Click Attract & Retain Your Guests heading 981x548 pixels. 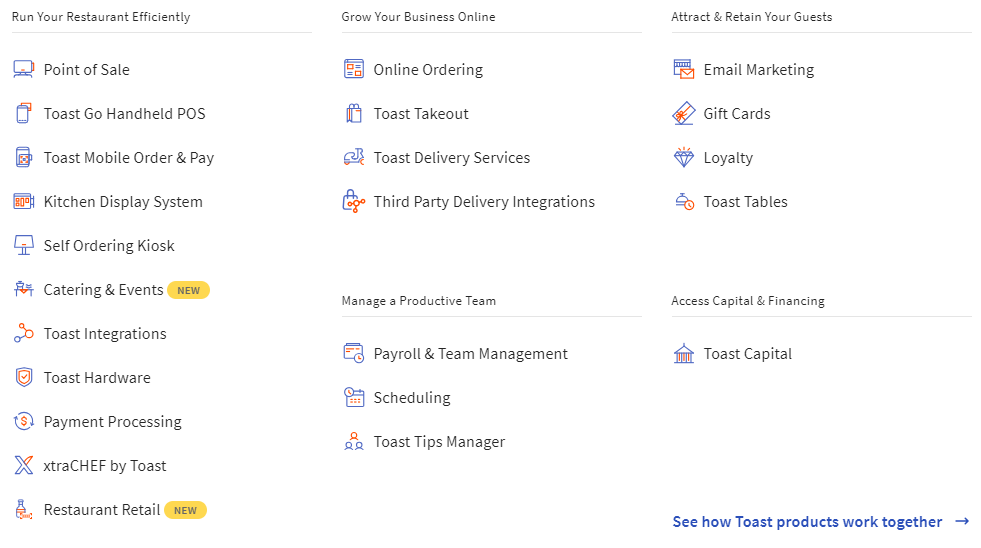pos(751,17)
